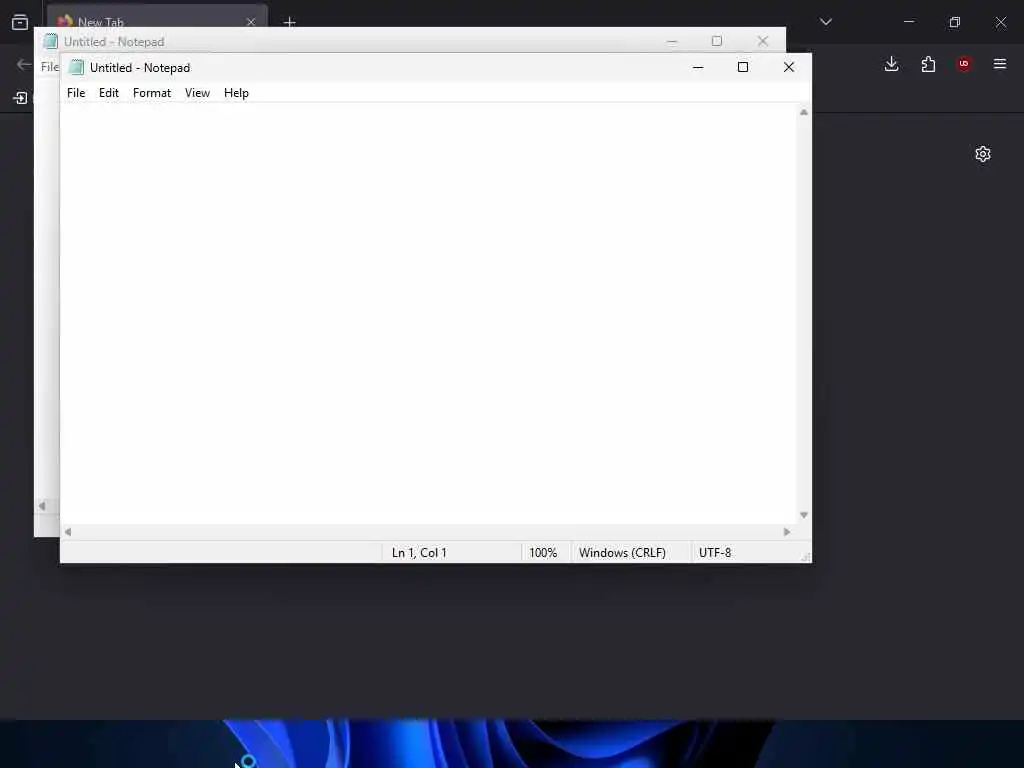
Task: Minimize the browser window
Action: (909, 22)
